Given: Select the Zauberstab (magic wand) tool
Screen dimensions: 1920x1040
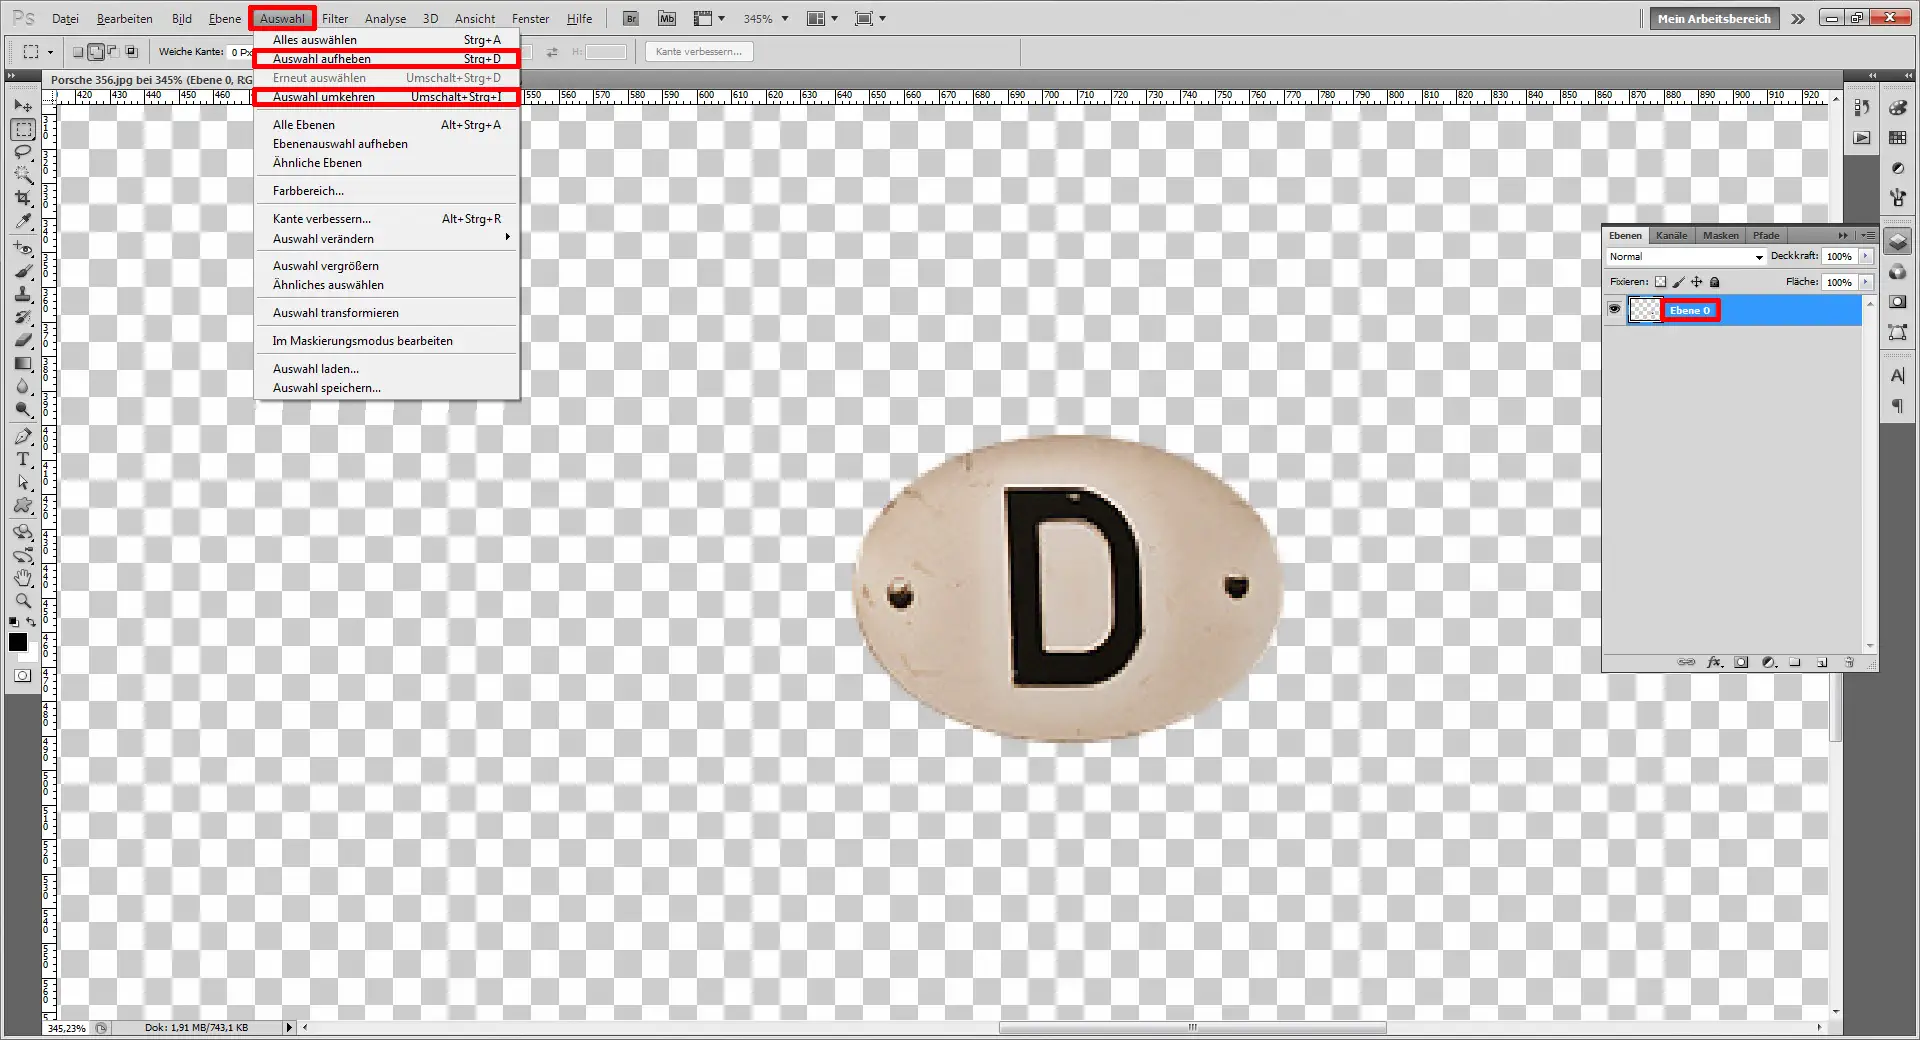Looking at the screenshot, I should click(23, 175).
